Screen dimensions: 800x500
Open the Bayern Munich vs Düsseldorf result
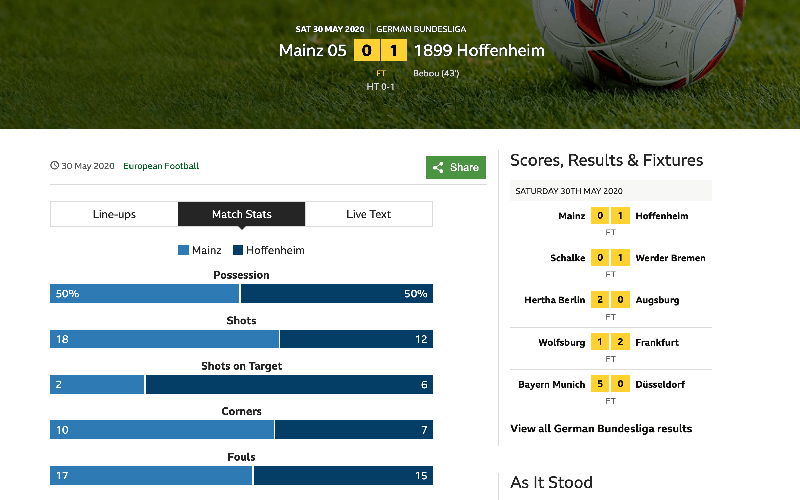pos(611,391)
